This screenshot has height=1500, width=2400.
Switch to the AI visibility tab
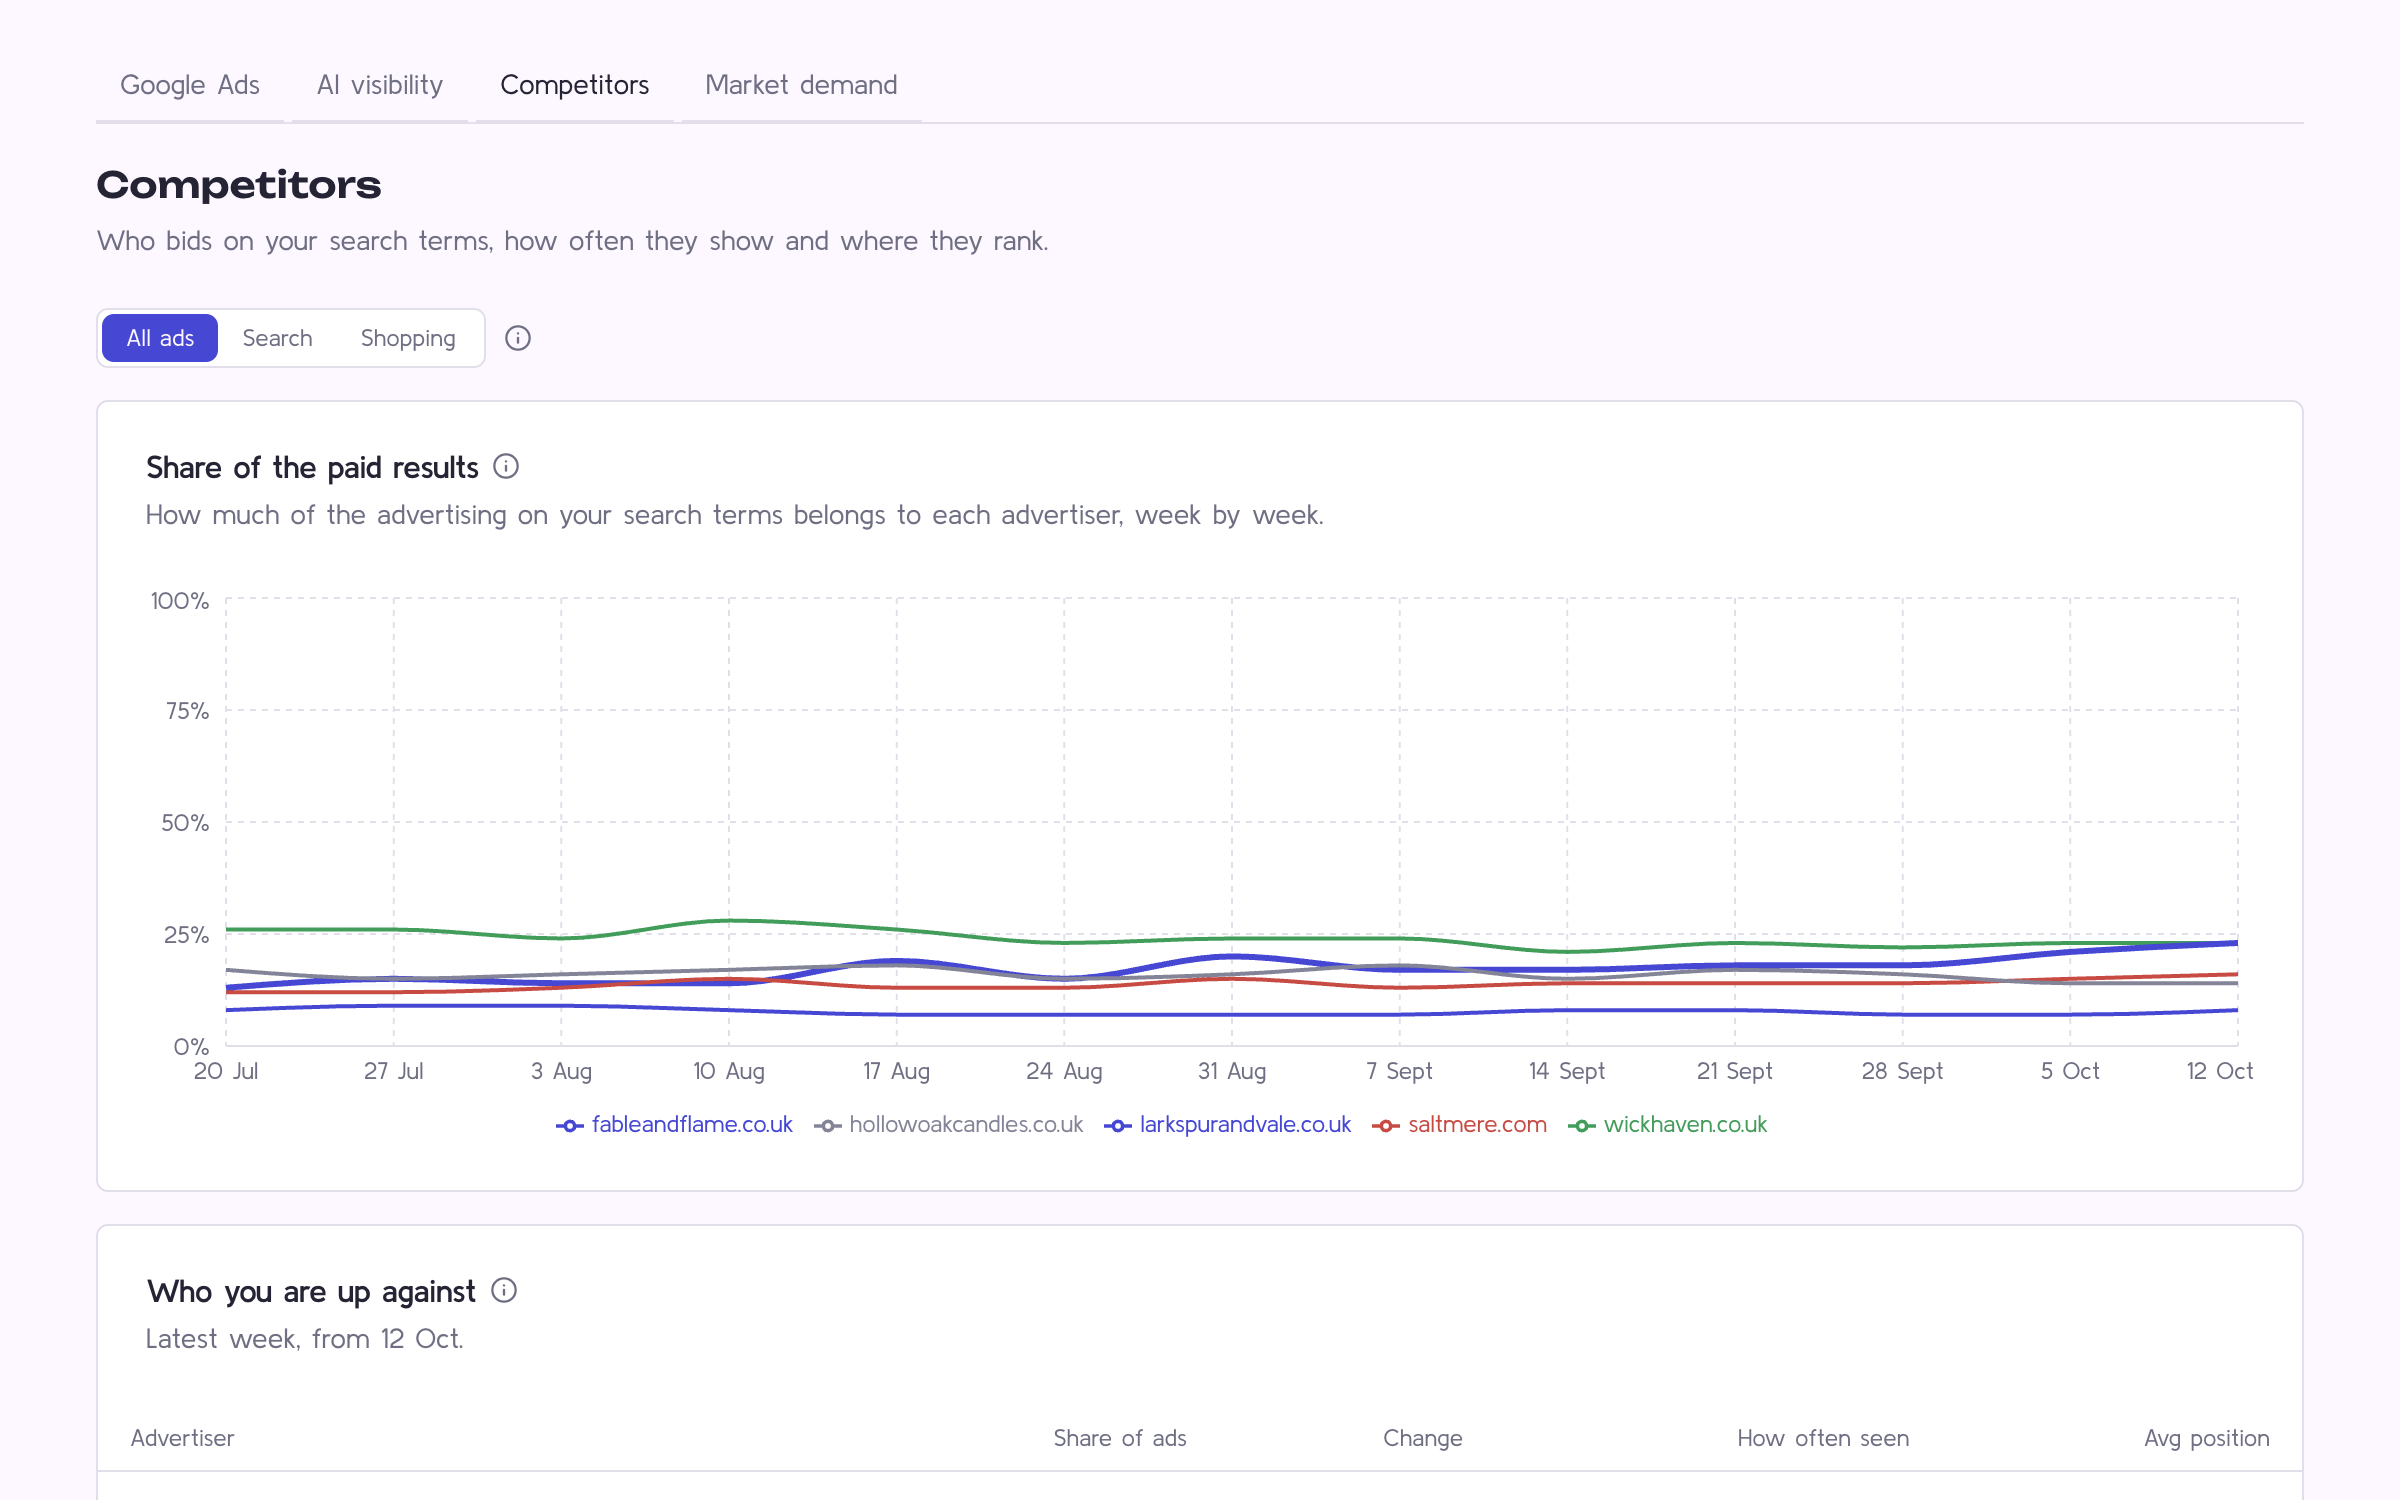[x=380, y=86]
